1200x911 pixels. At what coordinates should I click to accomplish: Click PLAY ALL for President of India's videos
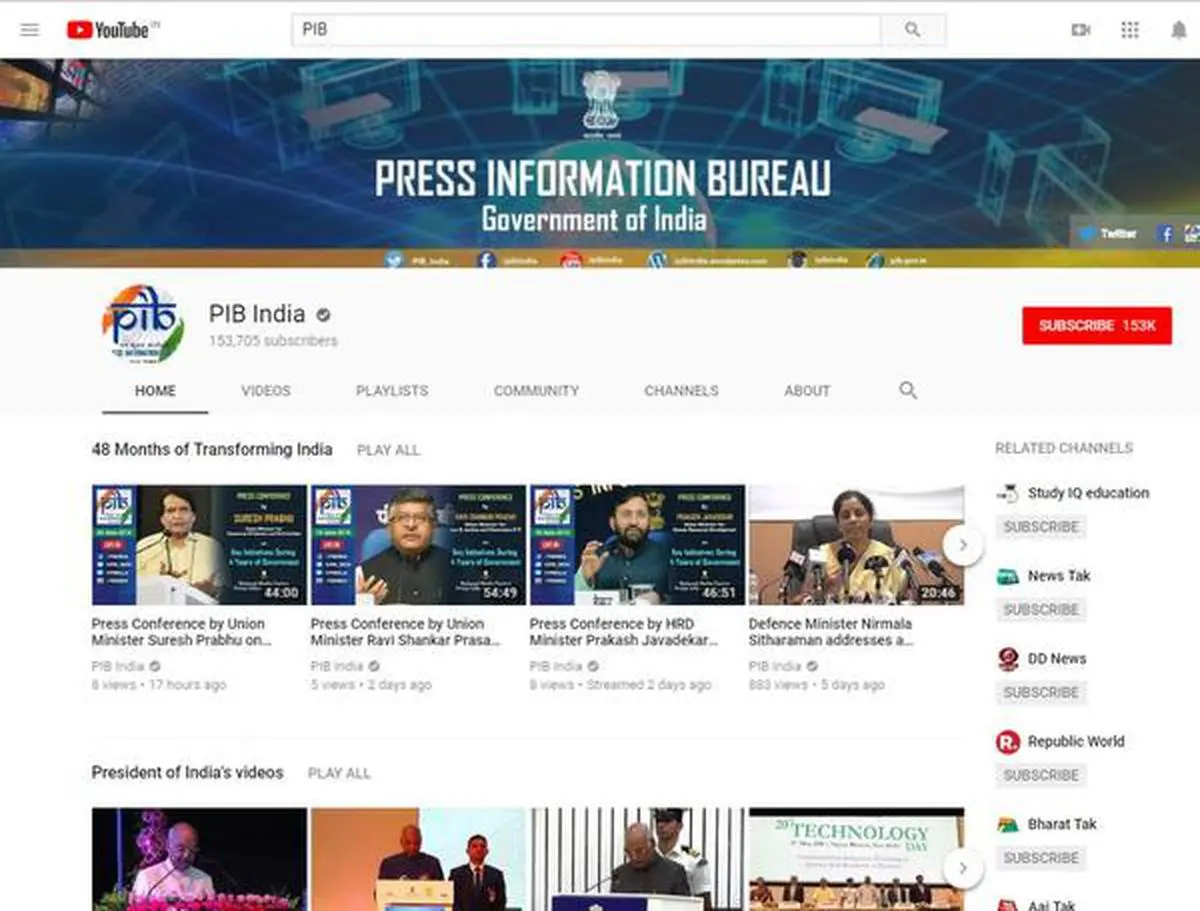pos(339,773)
